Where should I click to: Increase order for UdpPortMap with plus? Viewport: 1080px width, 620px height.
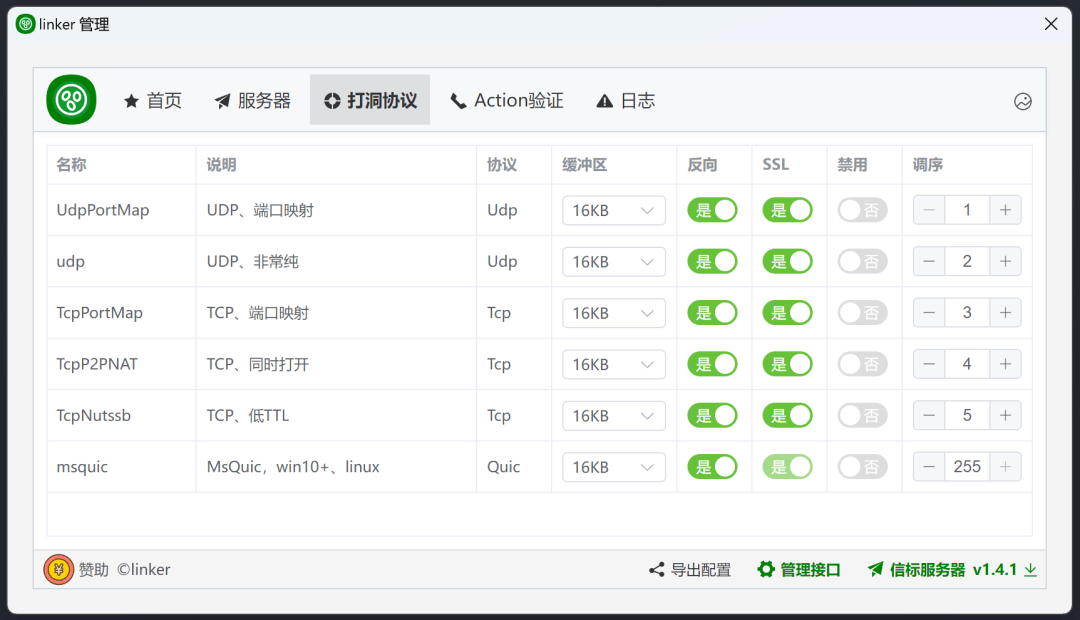[1005, 210]
